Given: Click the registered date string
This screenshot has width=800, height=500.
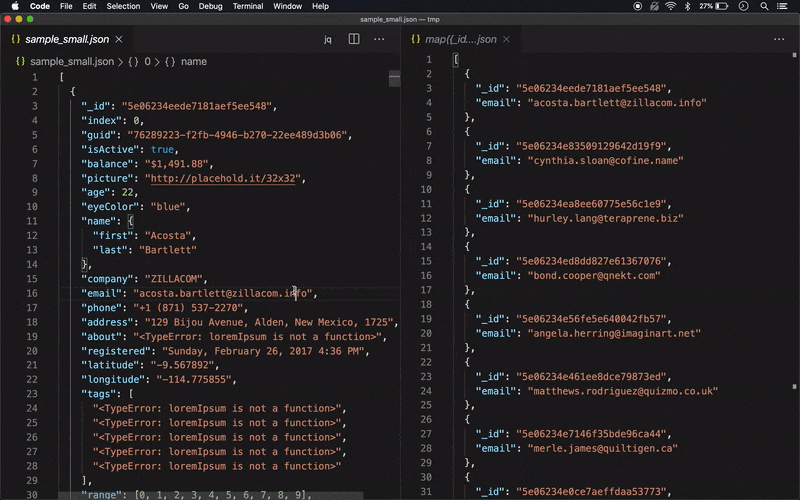Looking at the screenshot, I should (263, 351).
